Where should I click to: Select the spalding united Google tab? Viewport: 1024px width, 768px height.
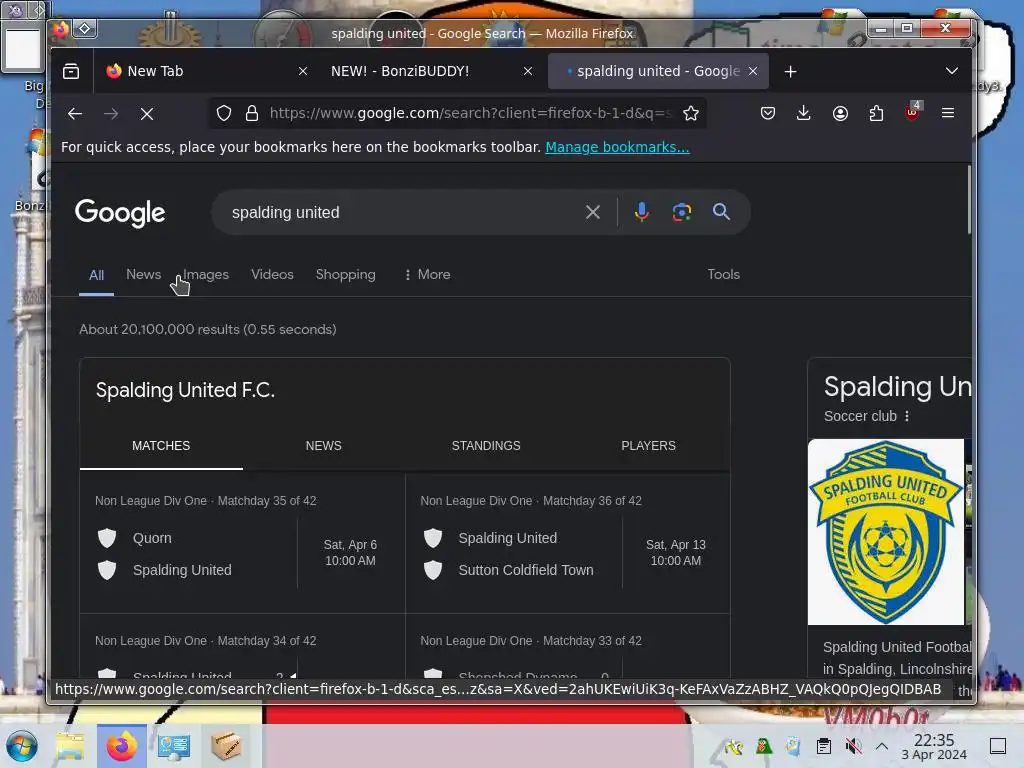[x=658, y=71]
